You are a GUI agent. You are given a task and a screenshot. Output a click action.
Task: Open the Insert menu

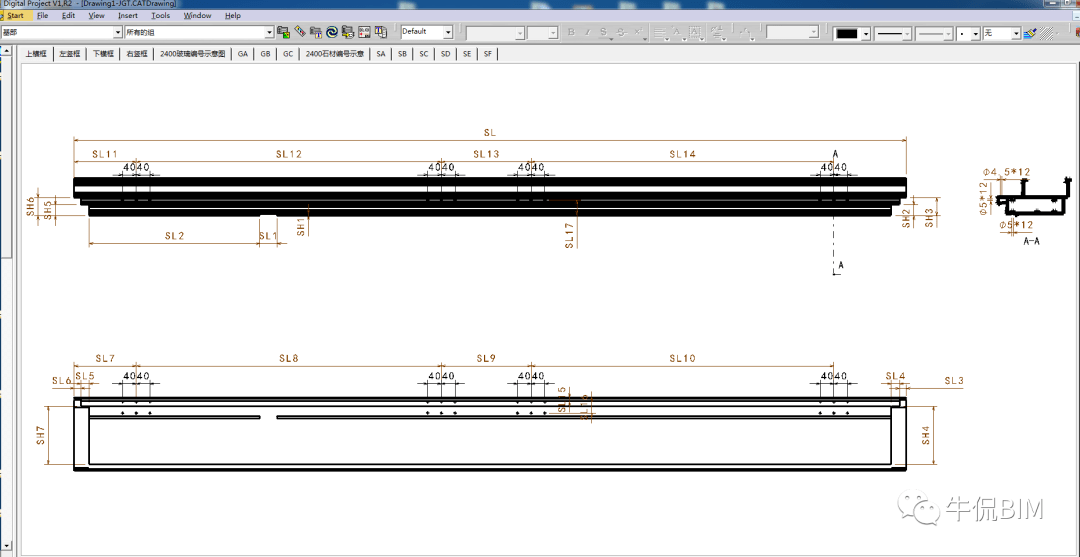[127, 15]
